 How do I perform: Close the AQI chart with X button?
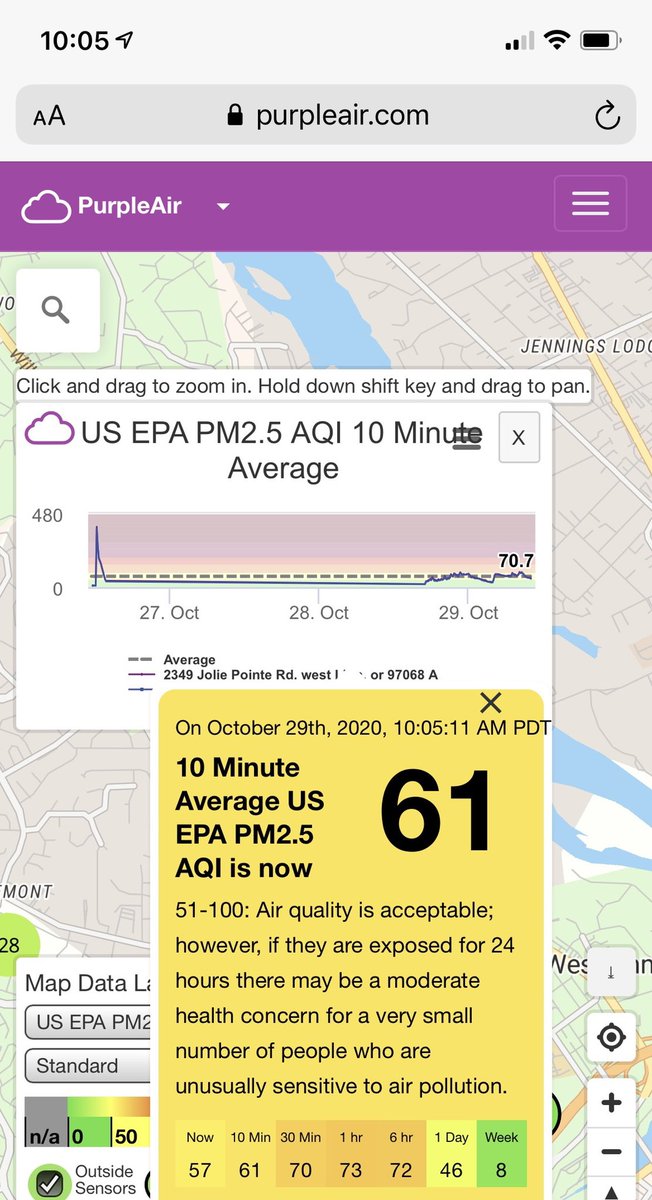[x=518, y=437]
